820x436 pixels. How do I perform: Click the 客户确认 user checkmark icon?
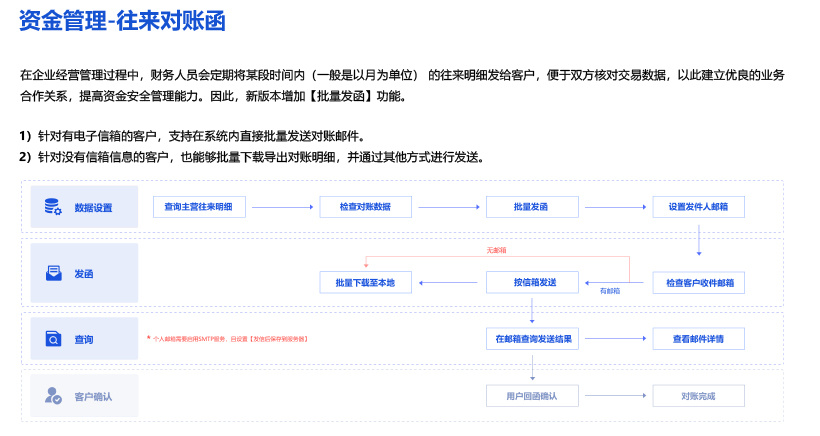coord(53,397)
